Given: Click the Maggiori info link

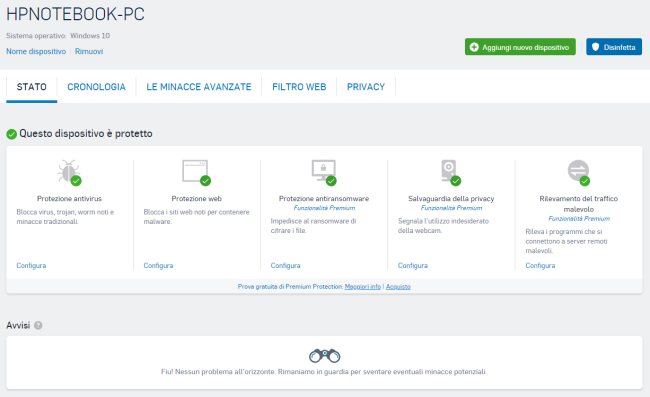Looking at the screenshot, I should click(x=363, y=286).
